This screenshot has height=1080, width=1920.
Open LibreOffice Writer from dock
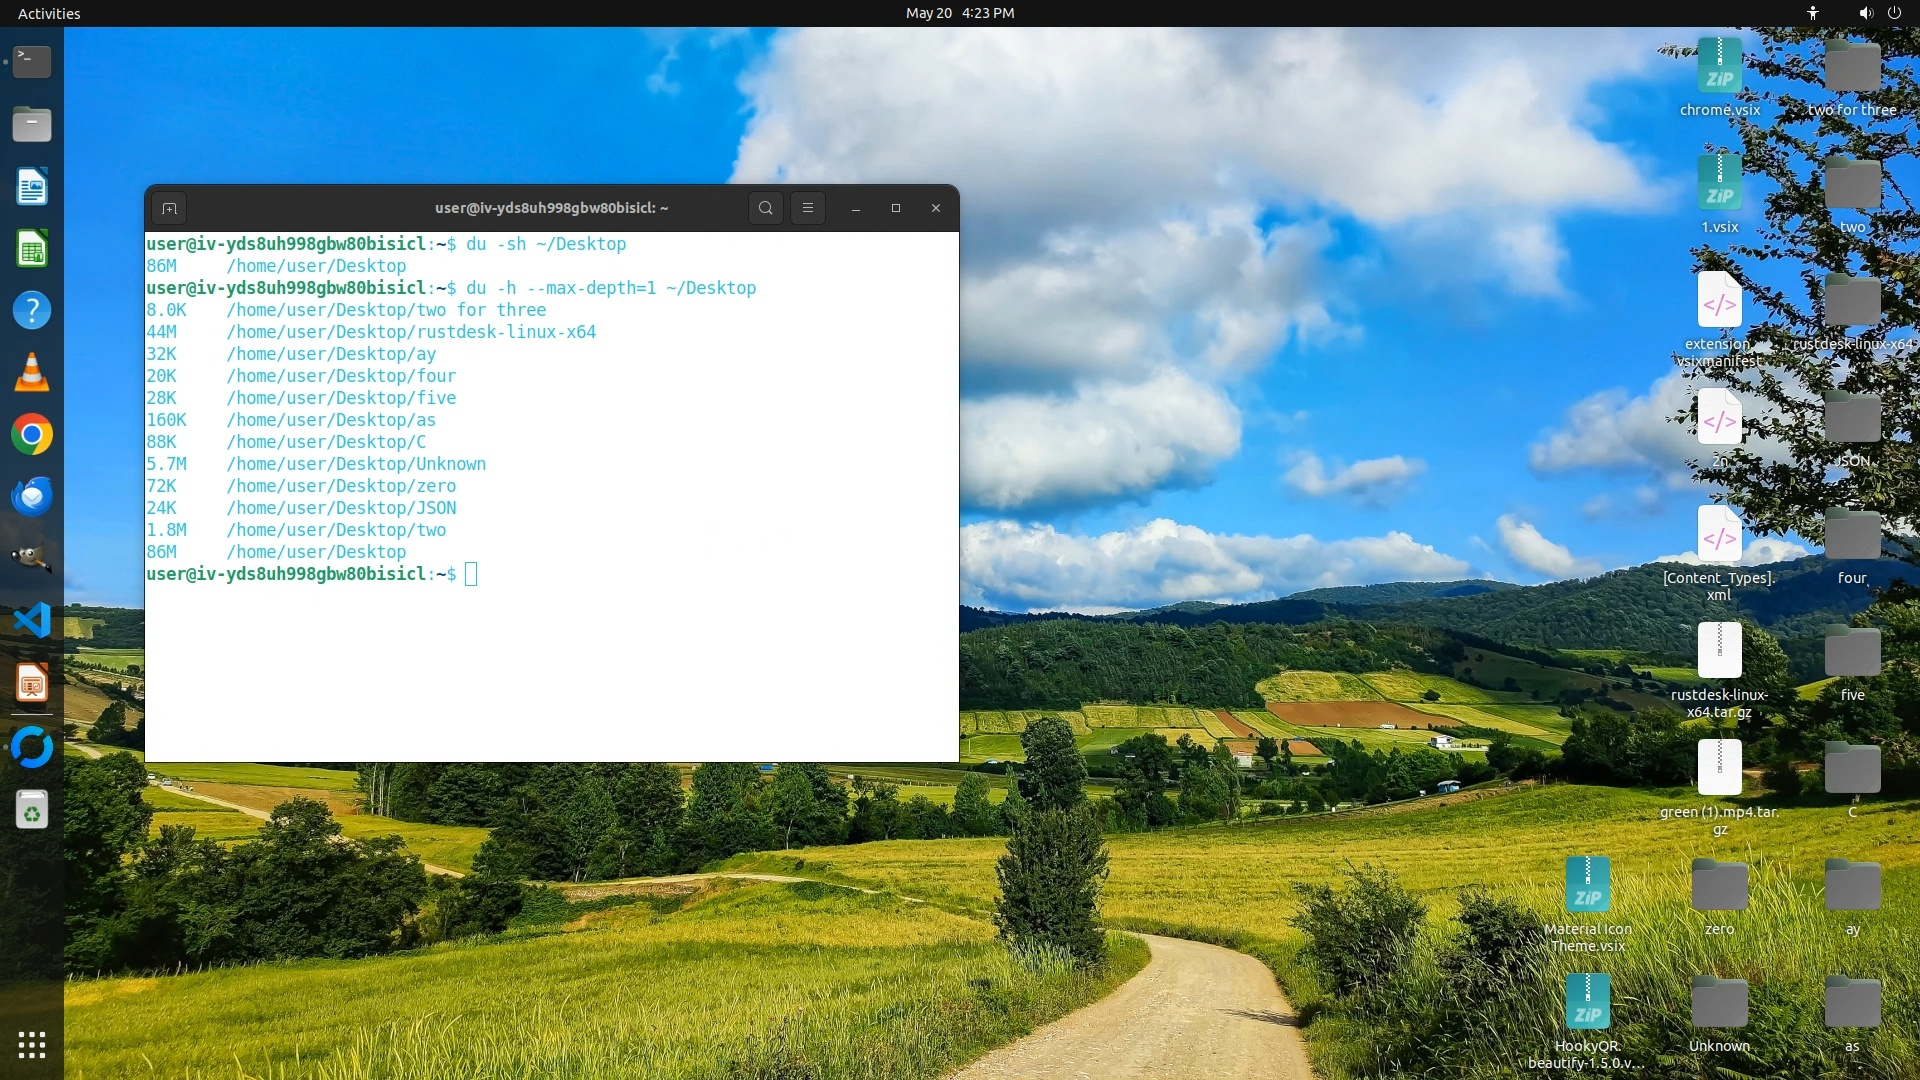[32, 187]
